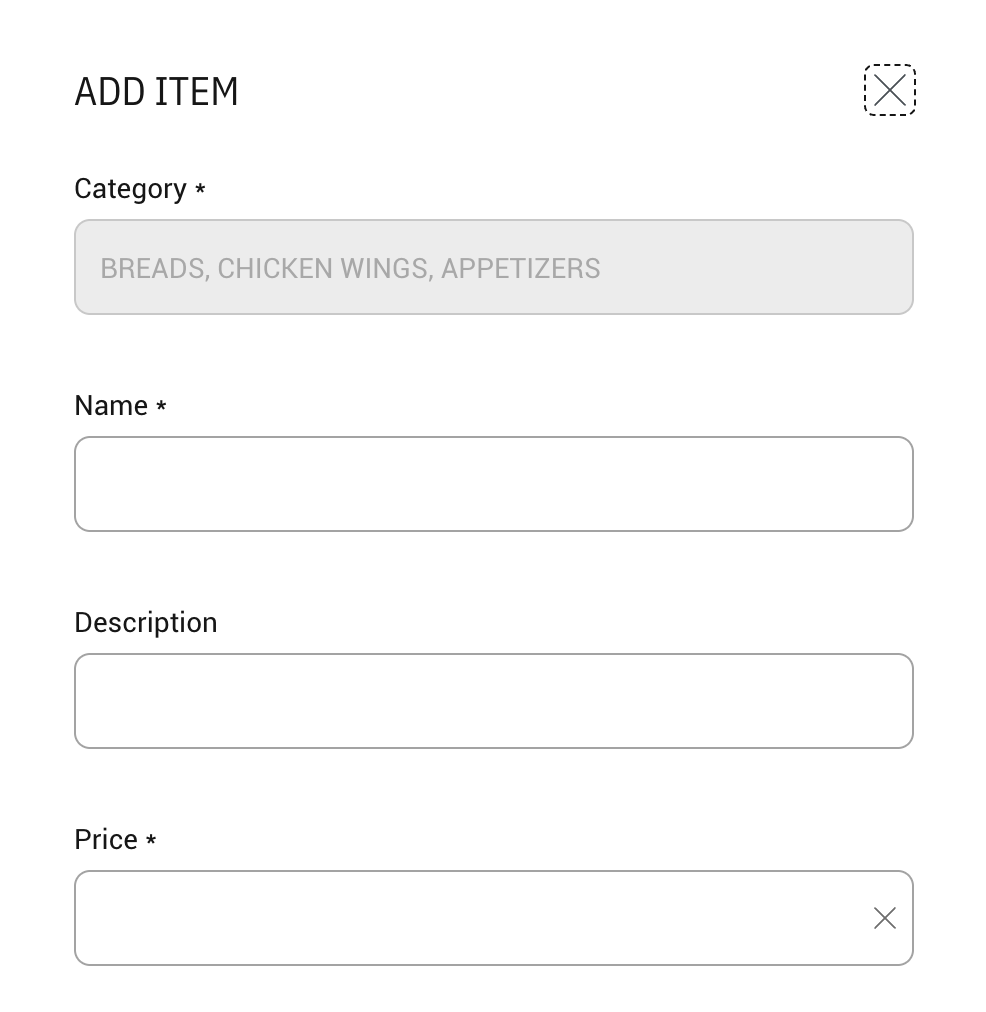Open the Category combo box
Image resolution: width=986 pixels, height=1012 pixels.
coord(493,267)
